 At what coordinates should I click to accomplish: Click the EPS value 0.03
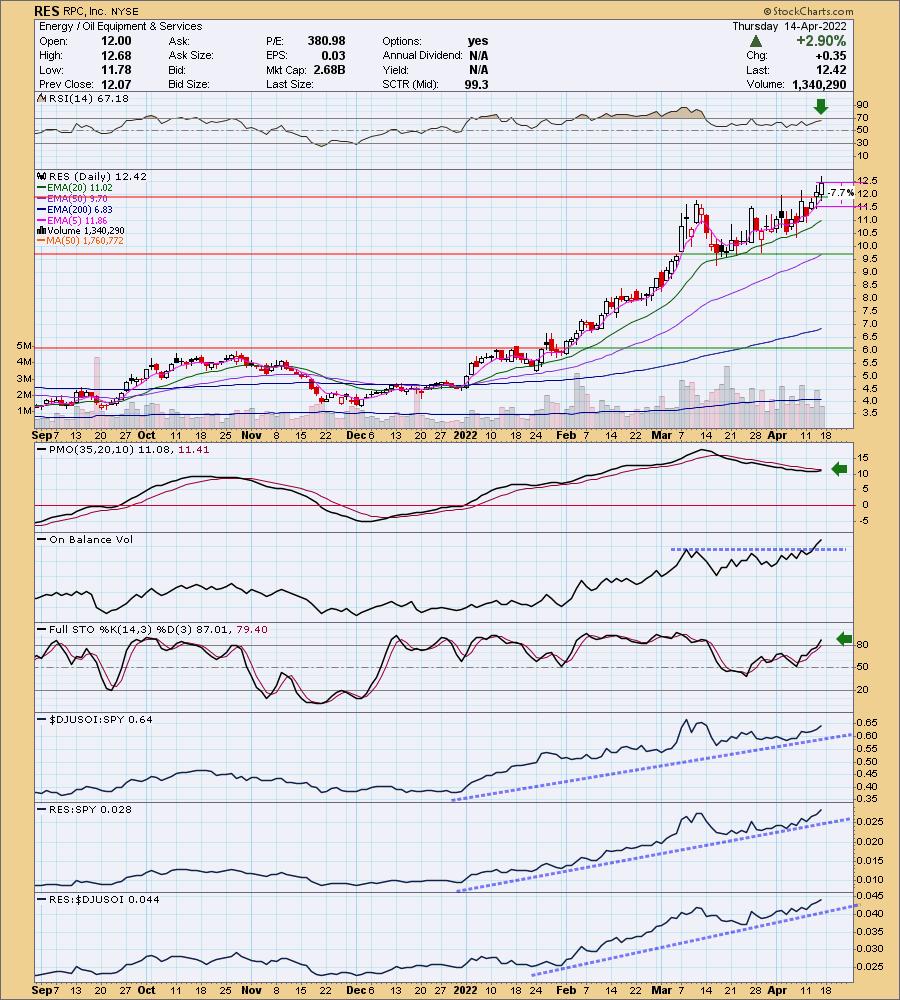[x=333, y=55]
